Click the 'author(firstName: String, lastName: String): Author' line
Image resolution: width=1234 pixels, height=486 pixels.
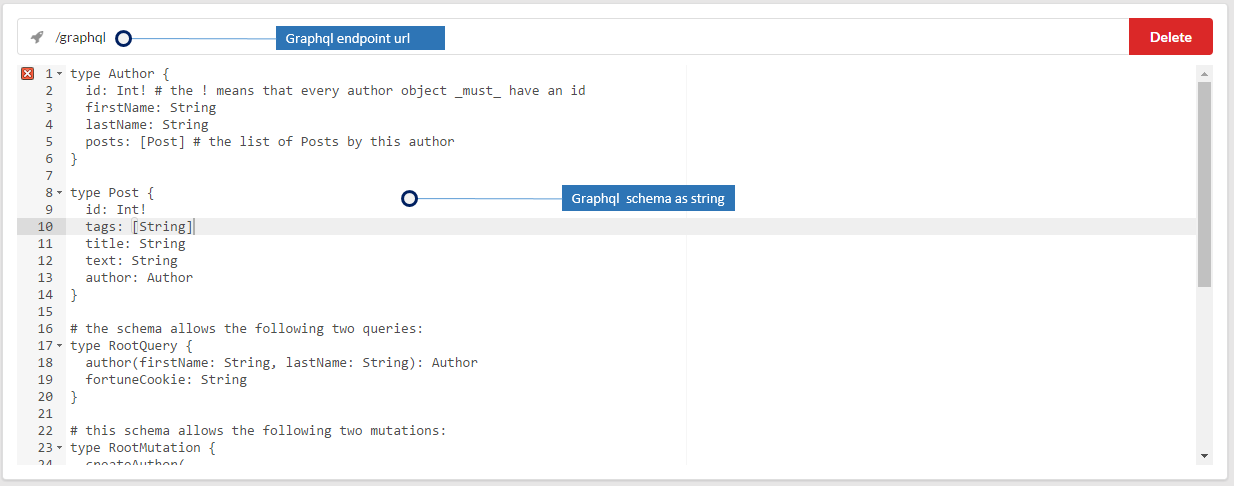[x=282, y=363]
